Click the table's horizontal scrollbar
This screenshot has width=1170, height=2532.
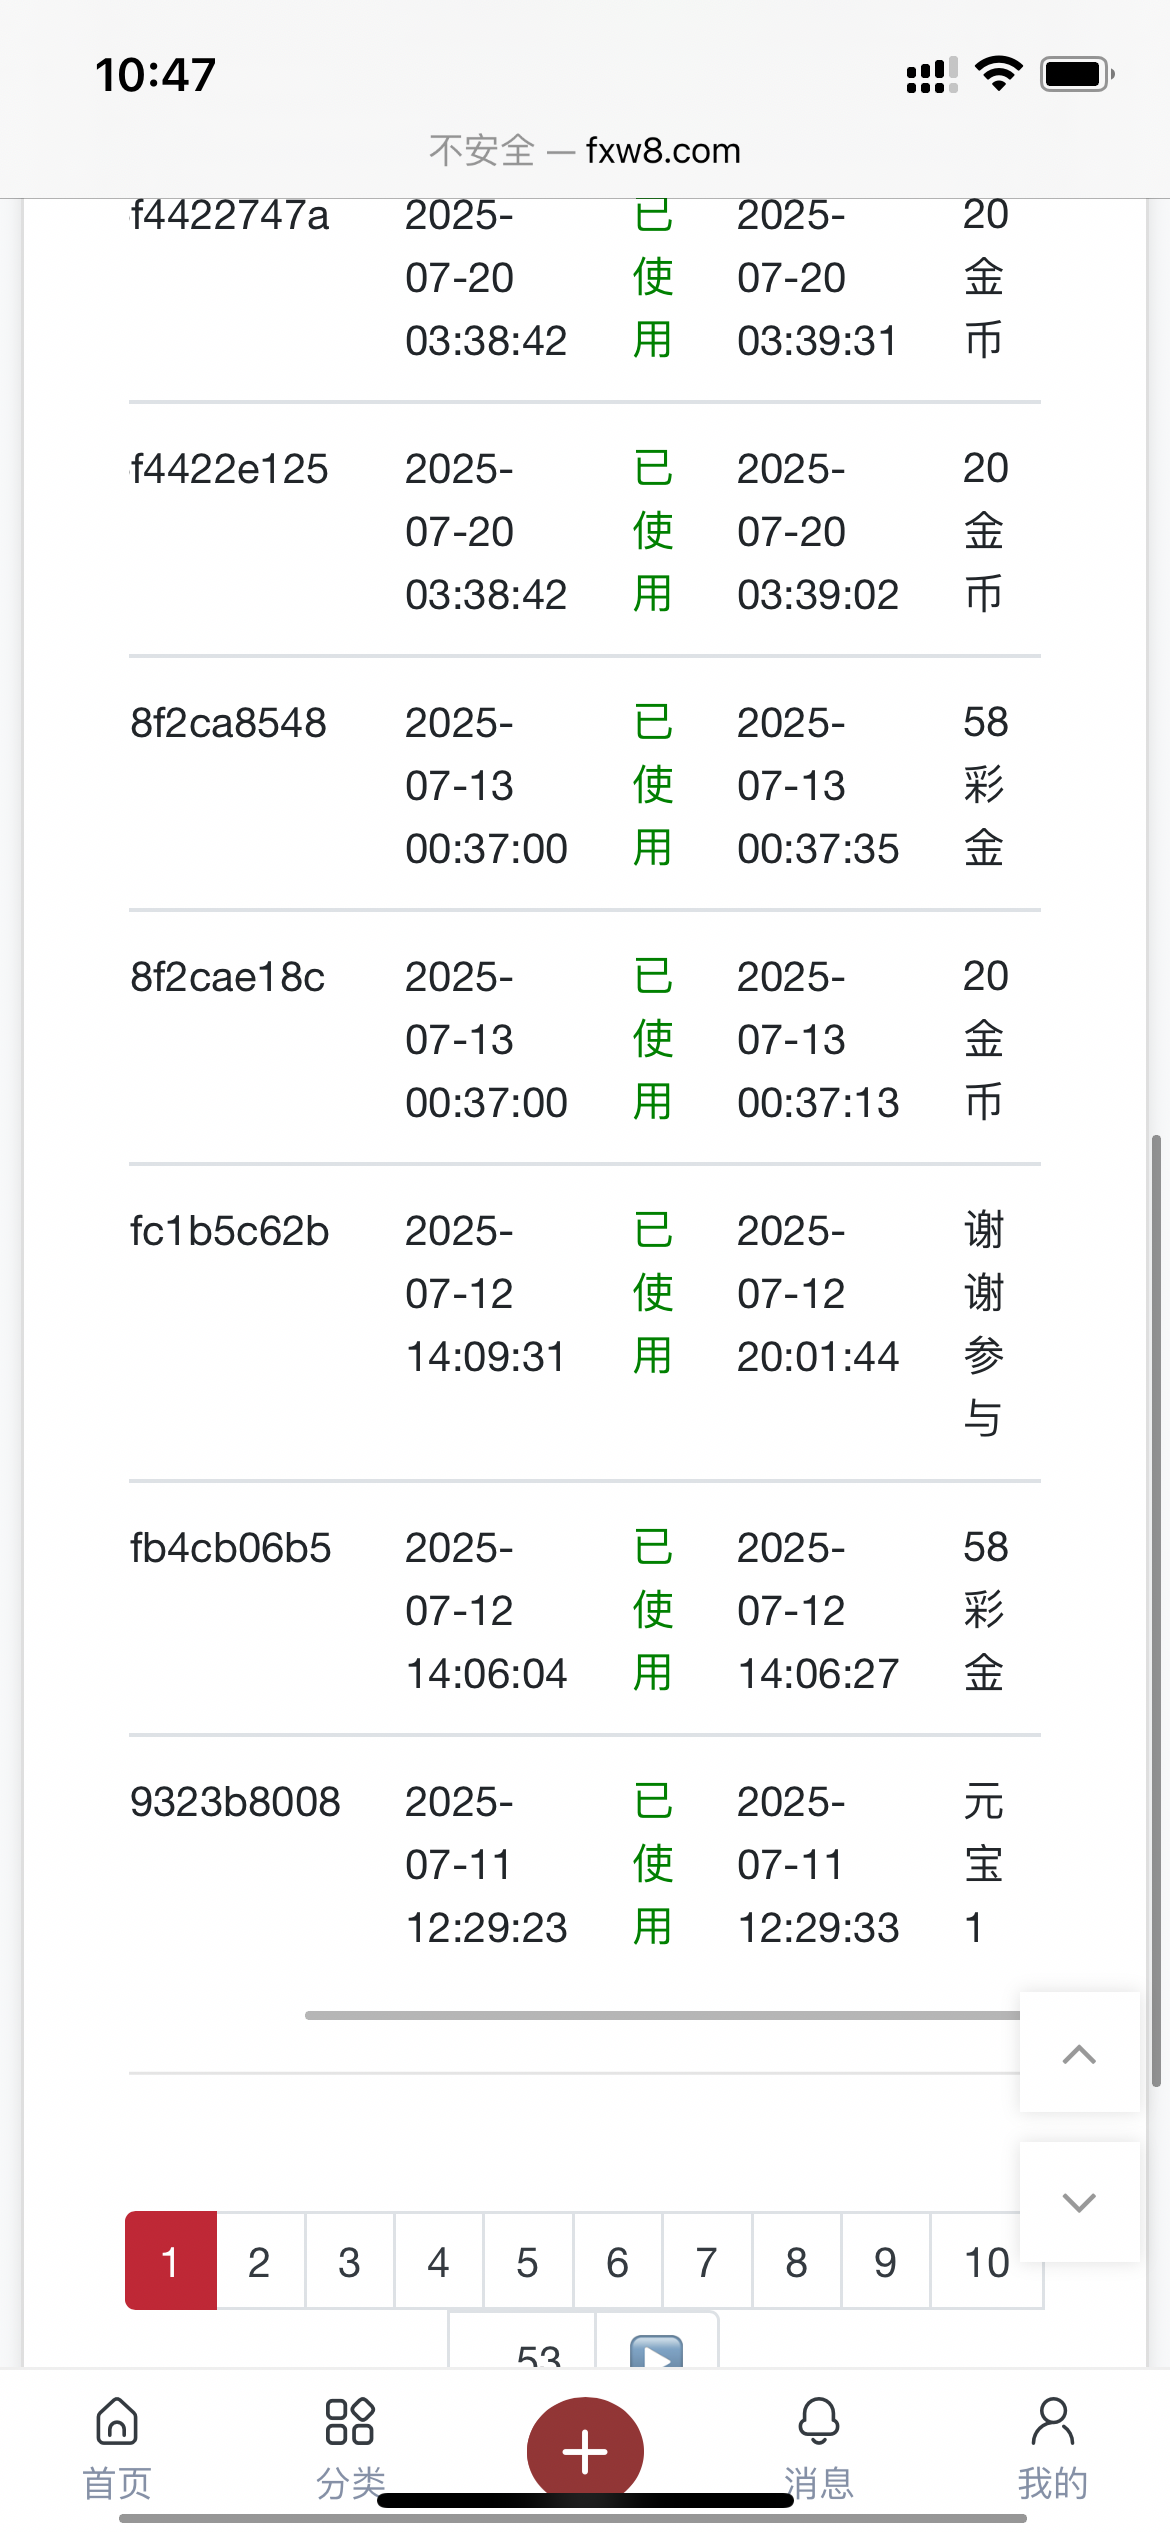point(662,2015)
